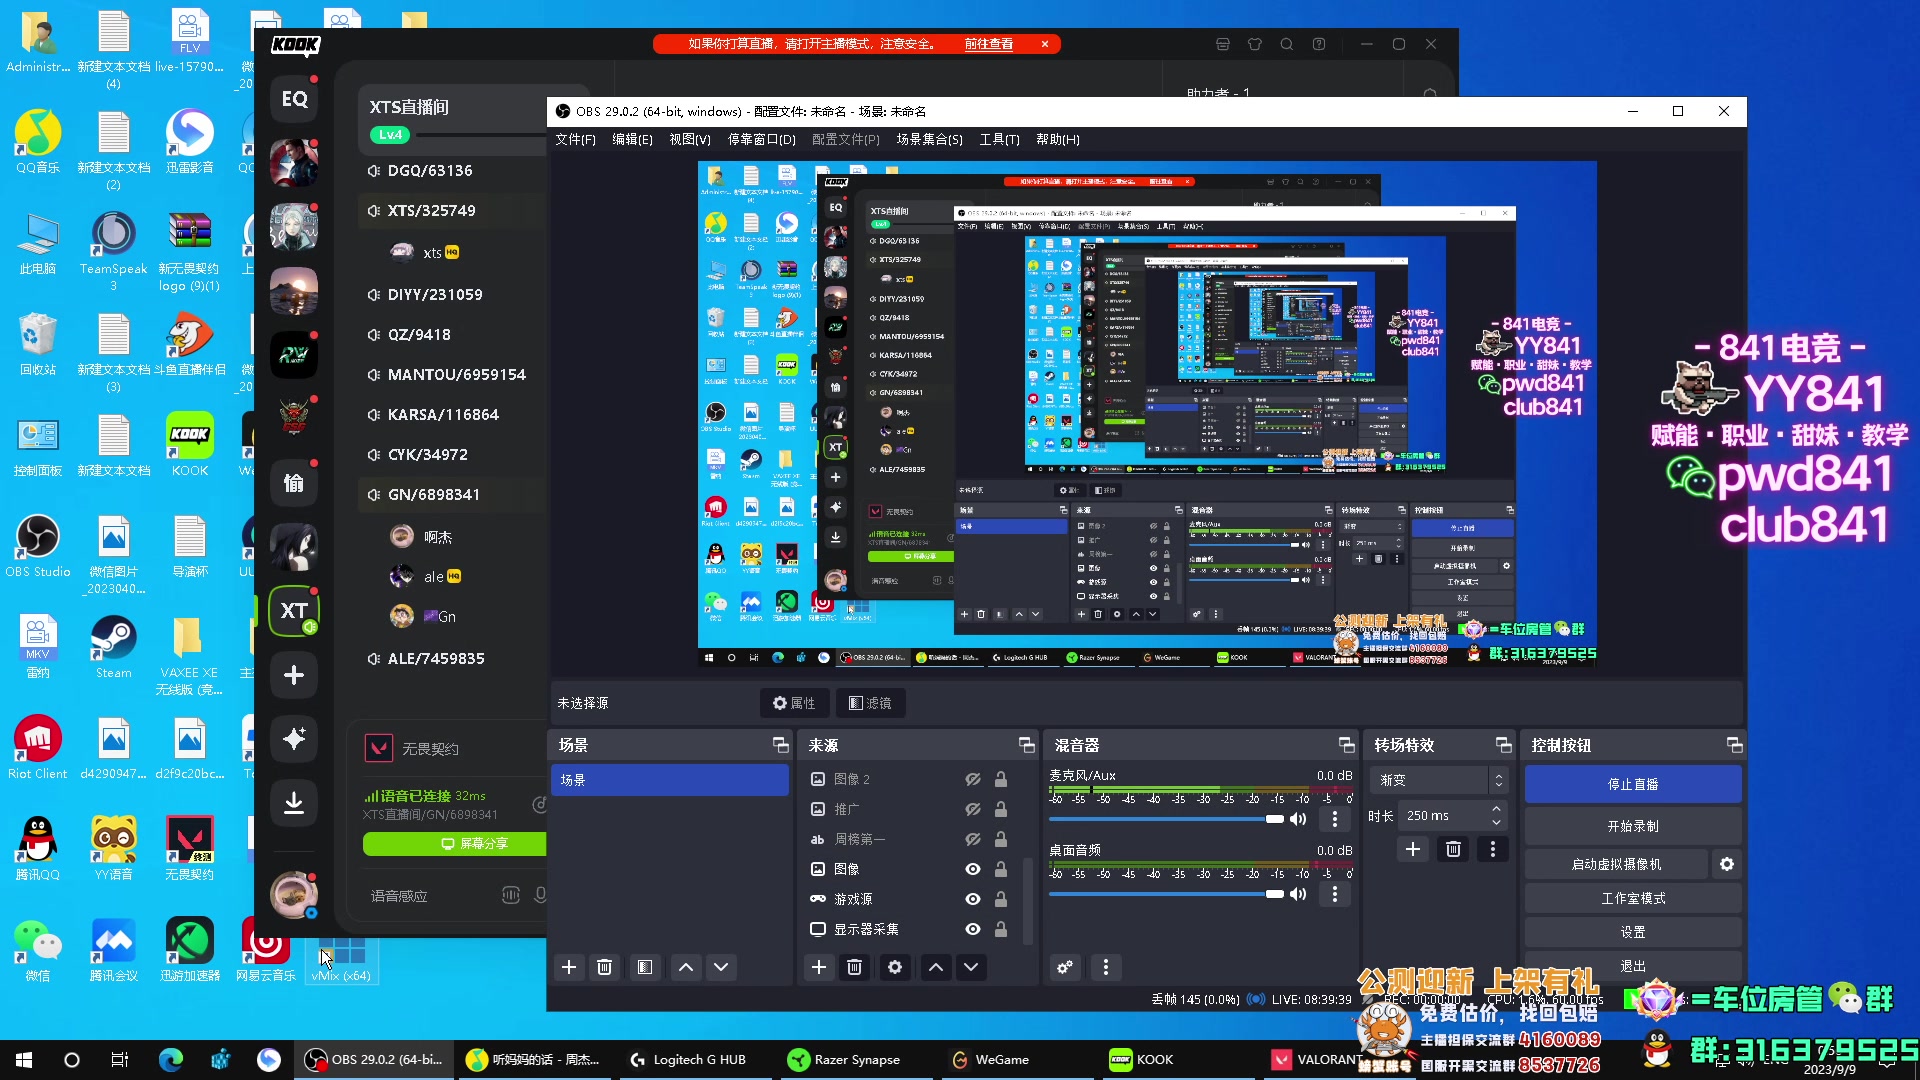1920x1080 pixels.
Task: Toggle lock on 游戏源 source
Action: pos(1000,899)
